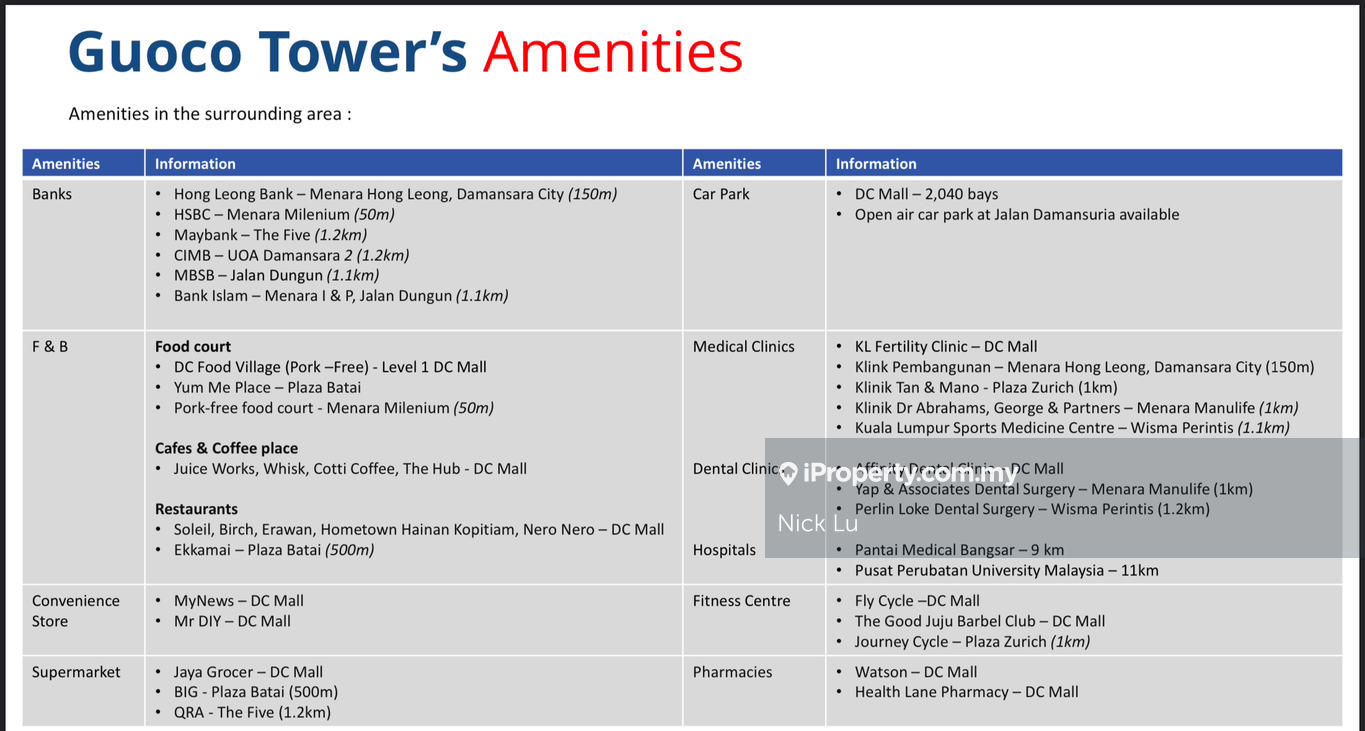Select the Car Park row label
1365x731 pixels.
point(721,194)
